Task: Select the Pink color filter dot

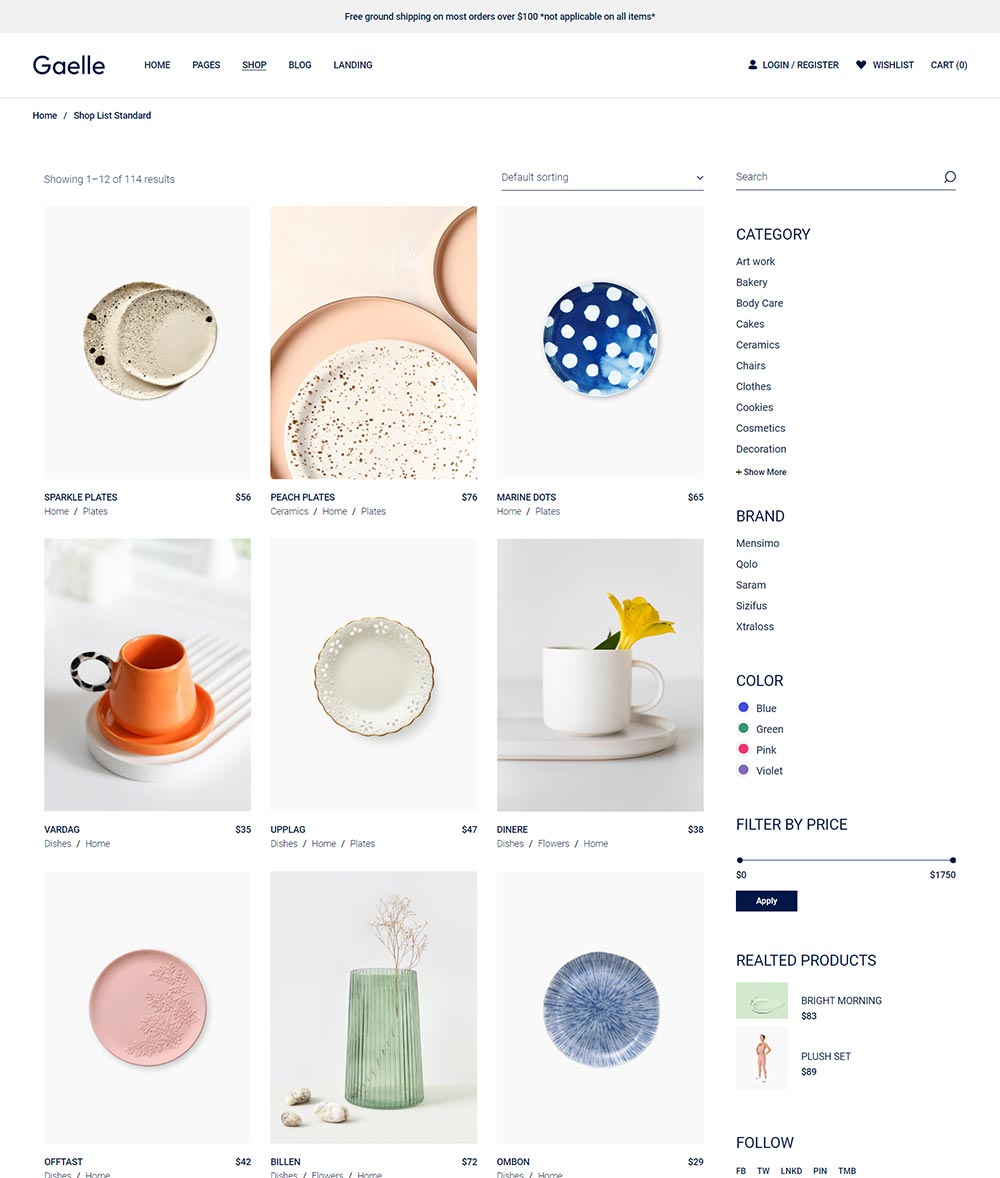Action: [x=743, y=749]
